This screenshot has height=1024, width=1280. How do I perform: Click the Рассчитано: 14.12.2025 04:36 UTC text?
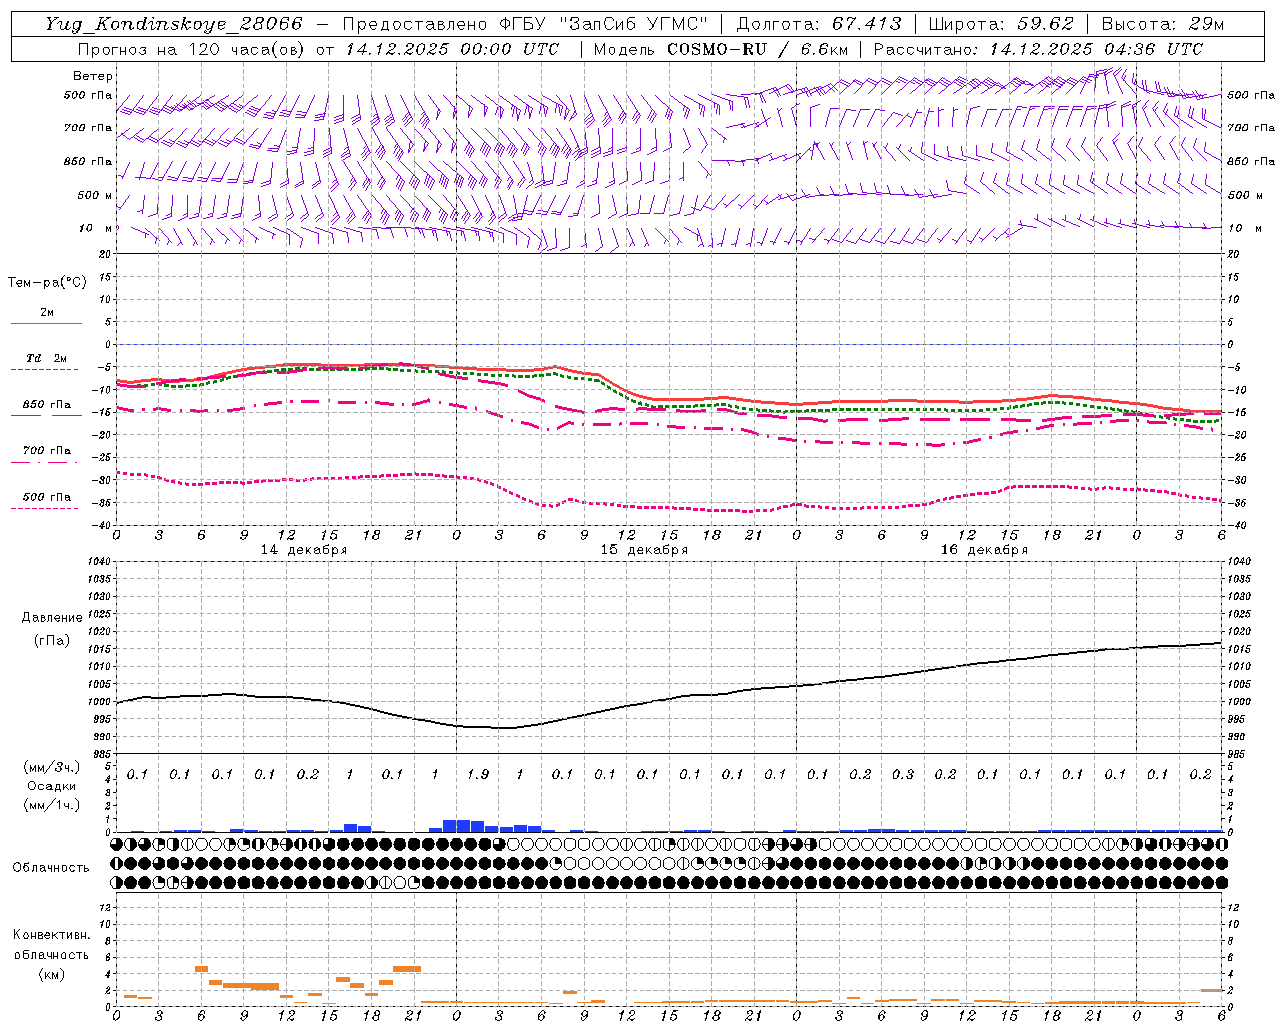point(1038,49)
